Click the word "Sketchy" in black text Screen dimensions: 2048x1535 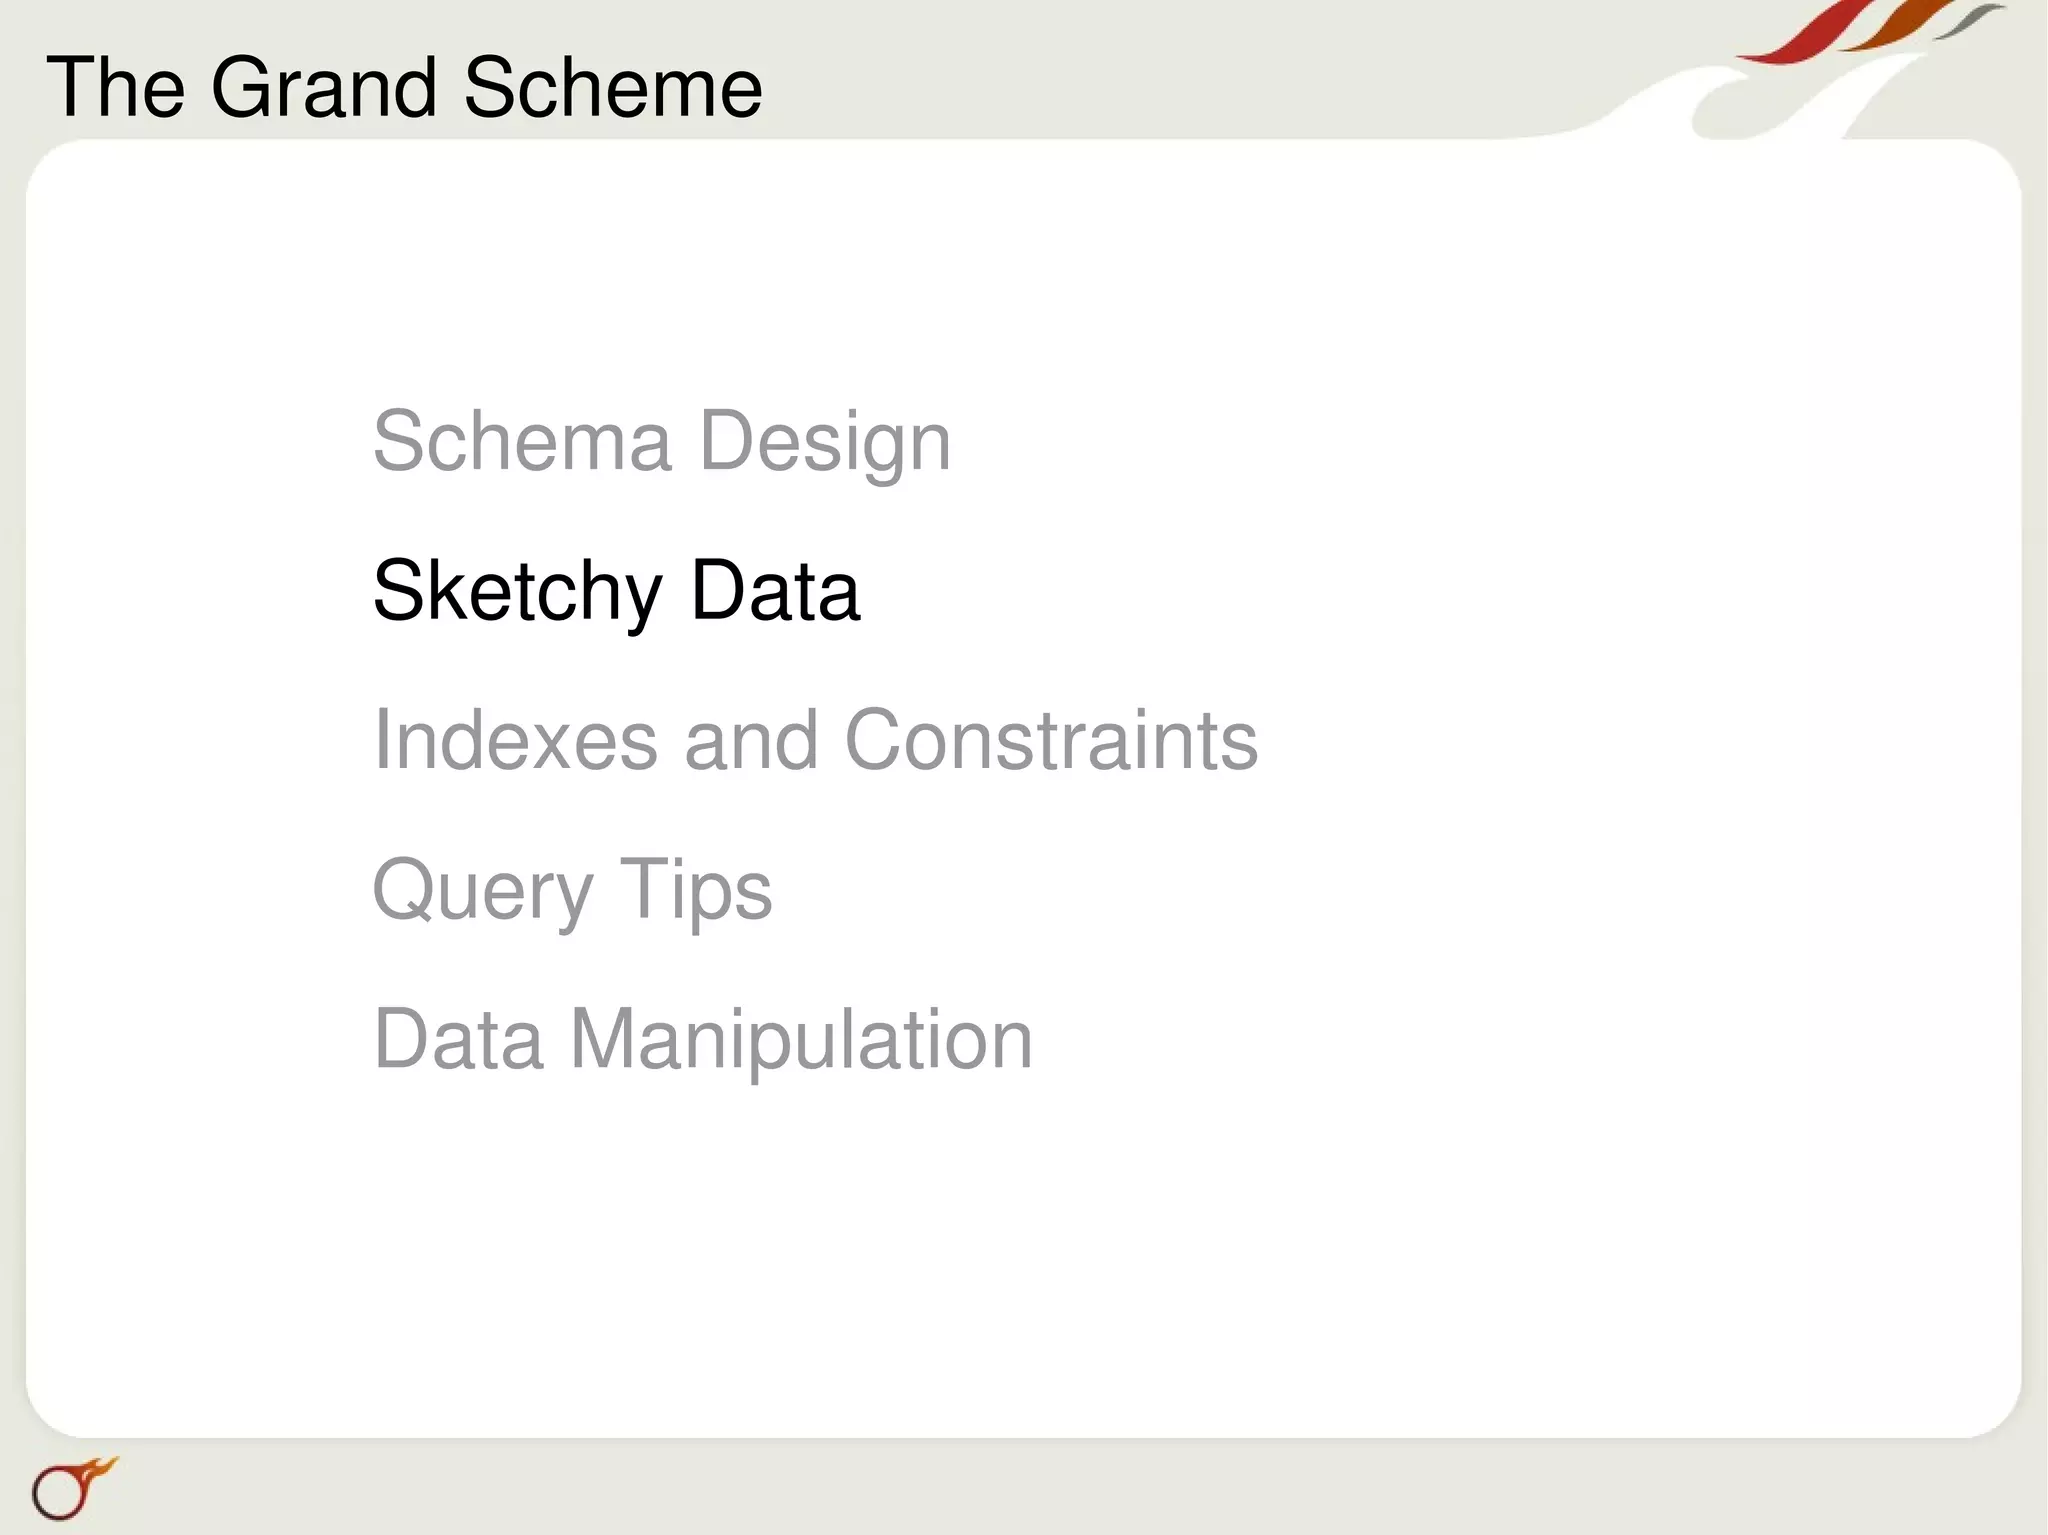pyautogui.click(x=517, y=591)
